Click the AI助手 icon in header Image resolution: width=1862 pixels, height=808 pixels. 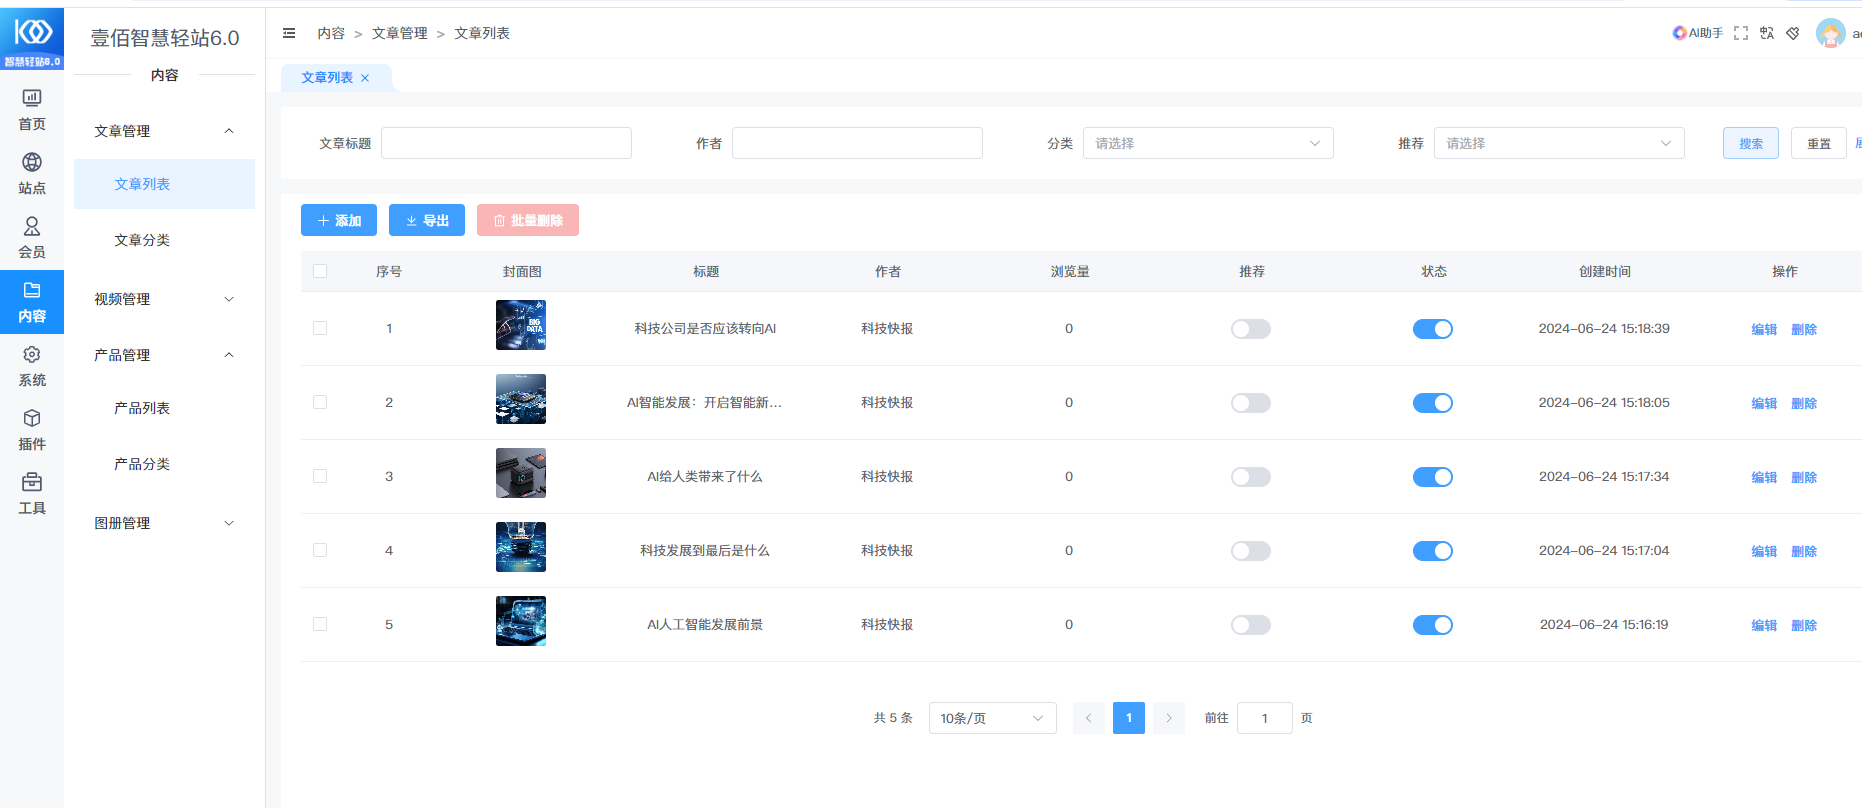point(1697,33)
